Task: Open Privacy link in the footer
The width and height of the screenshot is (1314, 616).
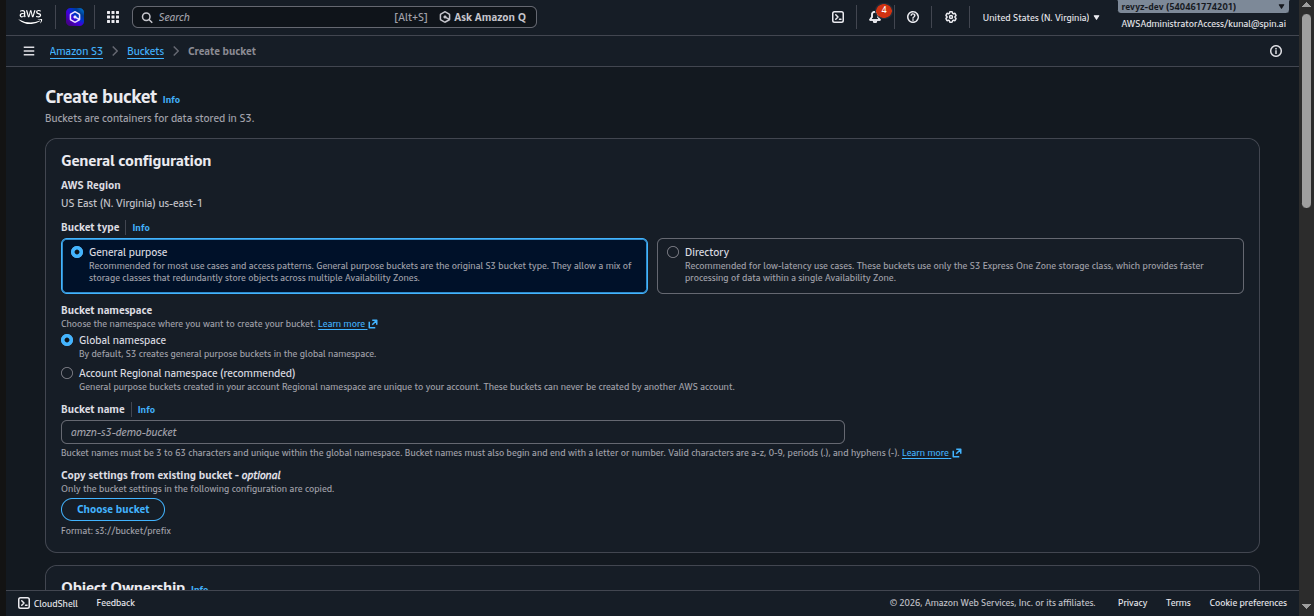Action: (1133, 603)
